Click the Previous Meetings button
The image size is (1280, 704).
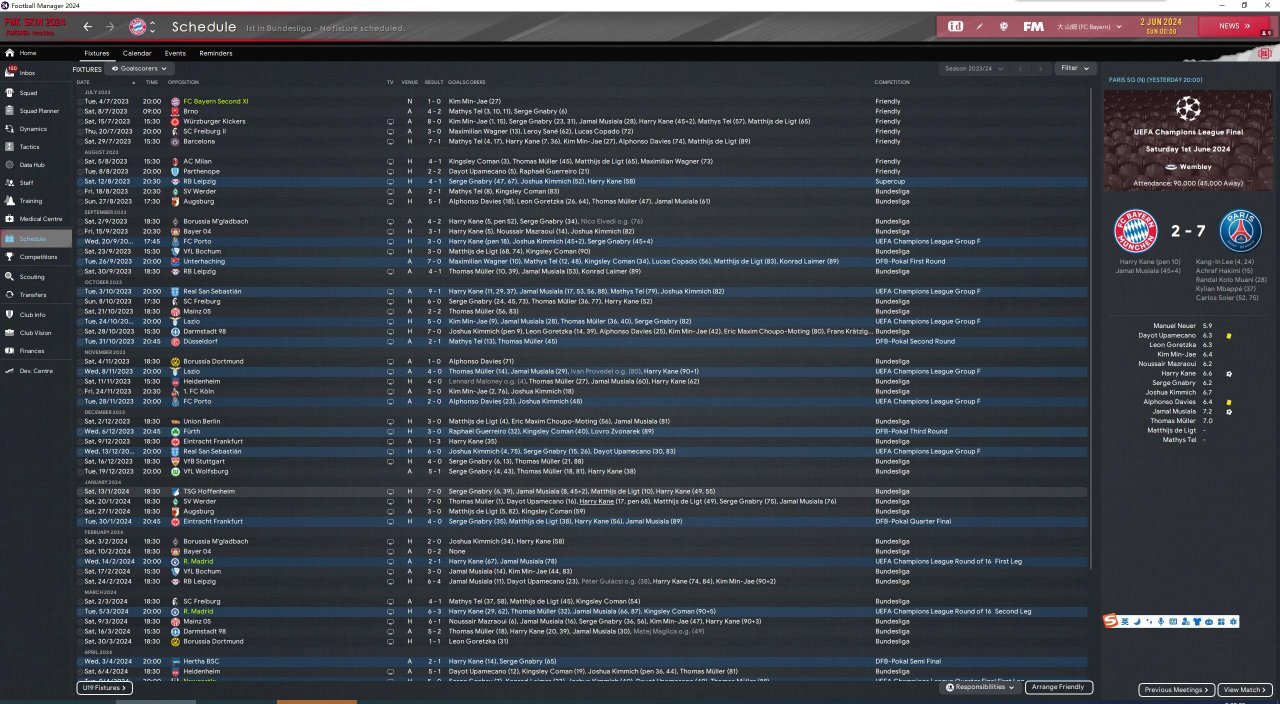point(1177,690)
